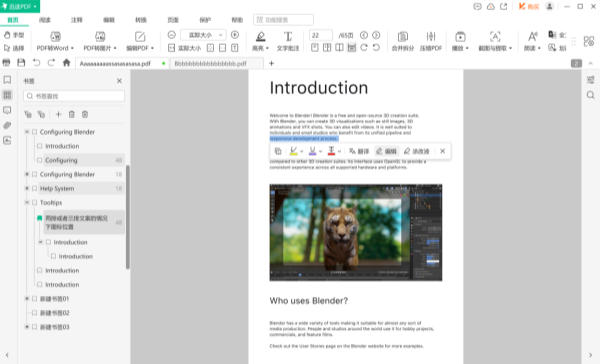Collapse first Configuring Blender bookmark

[27, 132]
